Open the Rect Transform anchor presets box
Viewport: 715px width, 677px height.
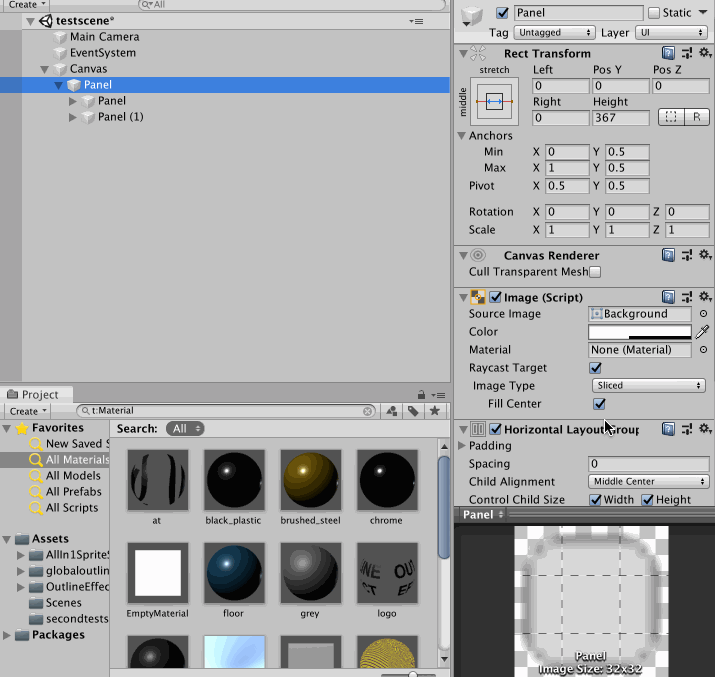click(x=494, y=101)
